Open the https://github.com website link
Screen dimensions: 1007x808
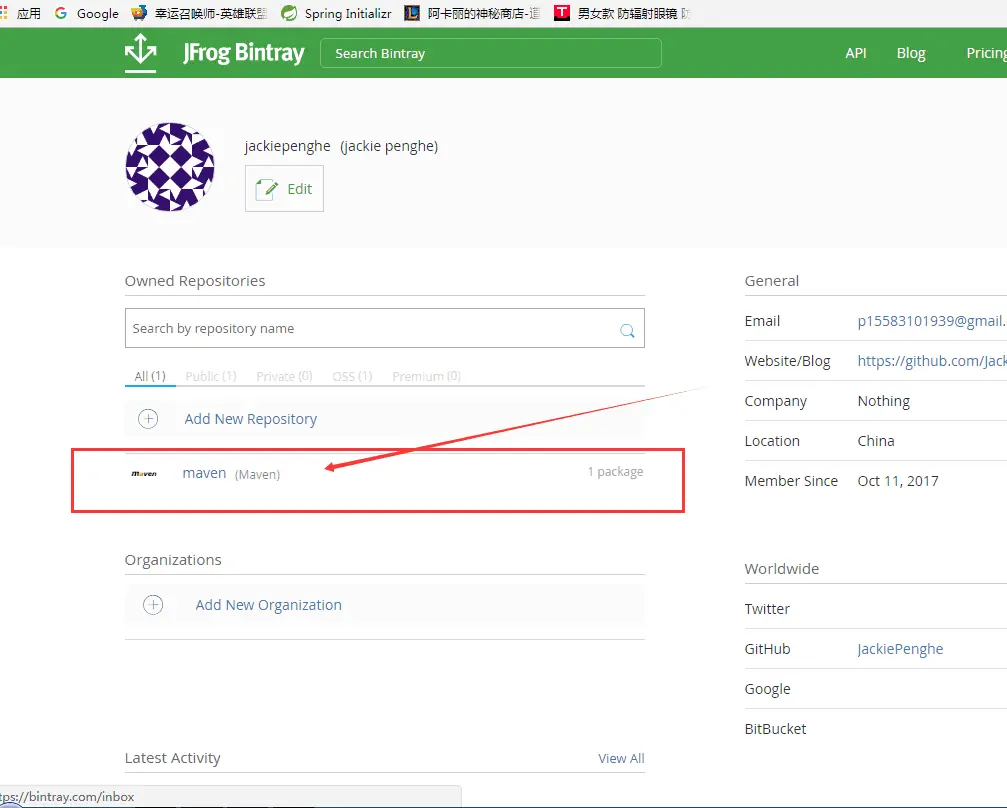[932, 361]
